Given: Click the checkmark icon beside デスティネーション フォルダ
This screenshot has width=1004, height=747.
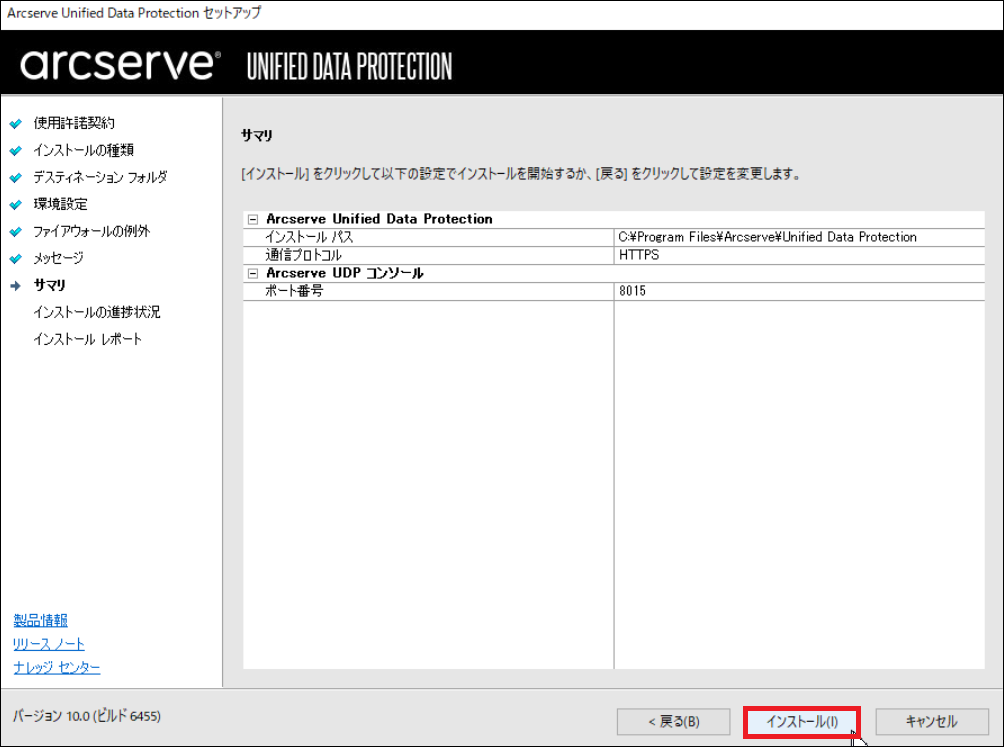Looking at the screenshot, I should click(x=15, y=178).
